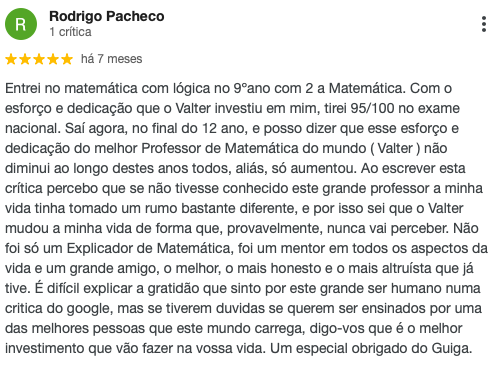
Task: Click the phrase "Explicador de Matemática"
Action: click(150, 248)
